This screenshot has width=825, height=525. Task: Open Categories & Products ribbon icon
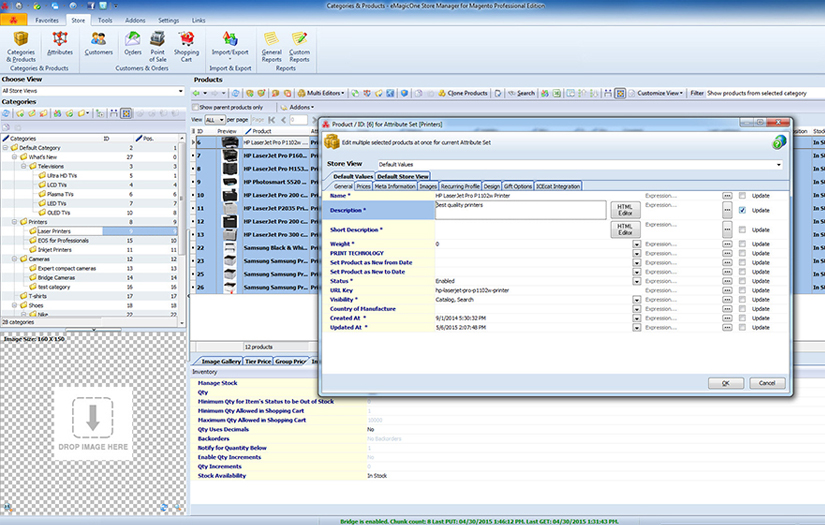click(21, 47)
